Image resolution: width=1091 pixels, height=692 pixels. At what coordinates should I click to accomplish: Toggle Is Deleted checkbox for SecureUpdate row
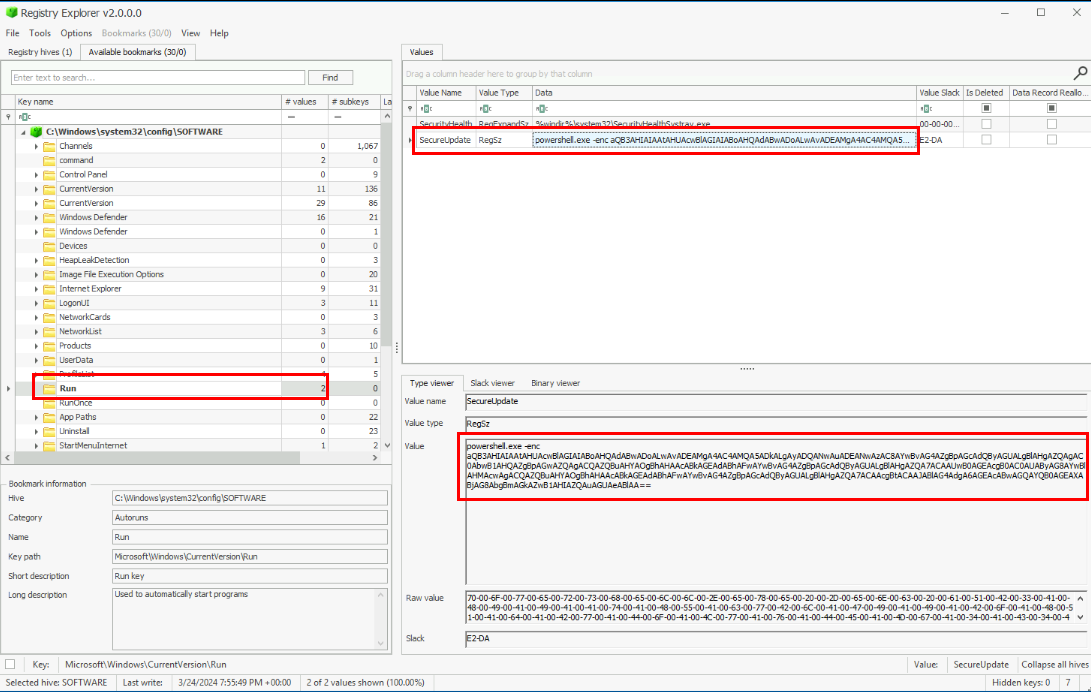pyautogui.click(x=987, y=140)
